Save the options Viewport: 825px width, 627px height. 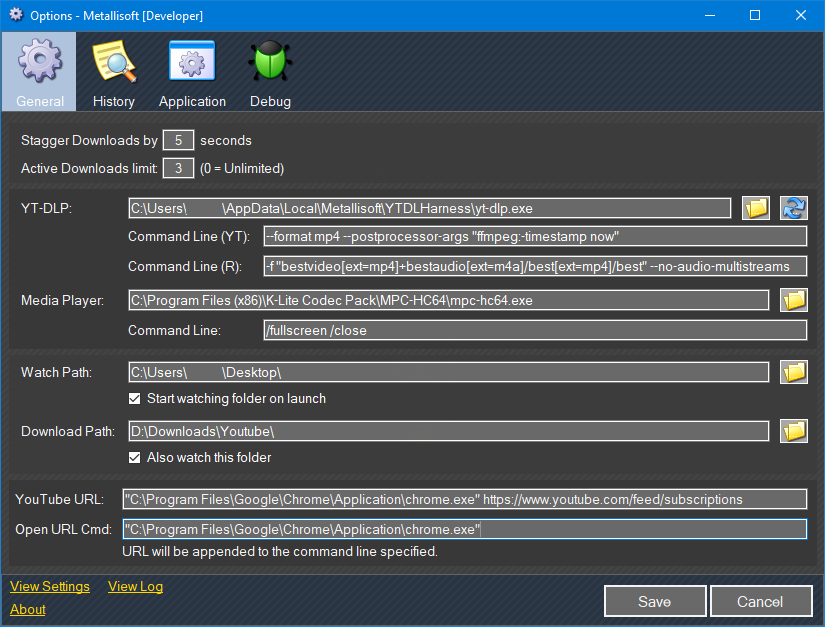click(654, 601)
